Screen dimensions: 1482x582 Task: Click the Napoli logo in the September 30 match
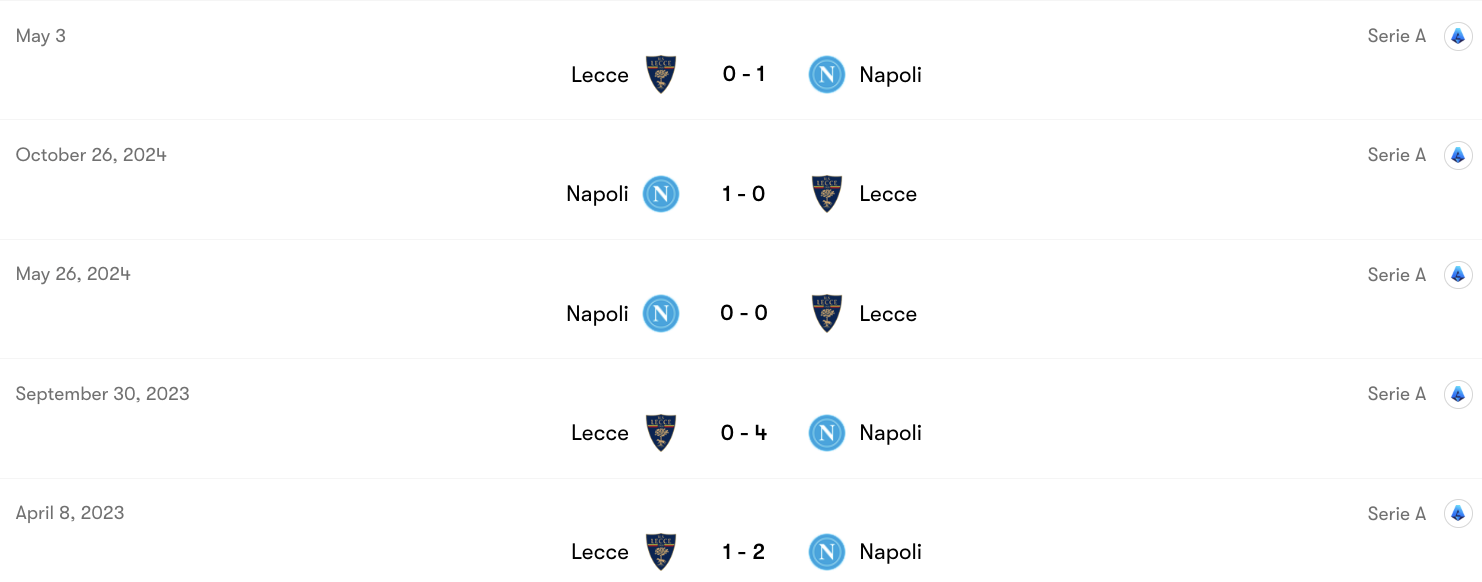826,432
